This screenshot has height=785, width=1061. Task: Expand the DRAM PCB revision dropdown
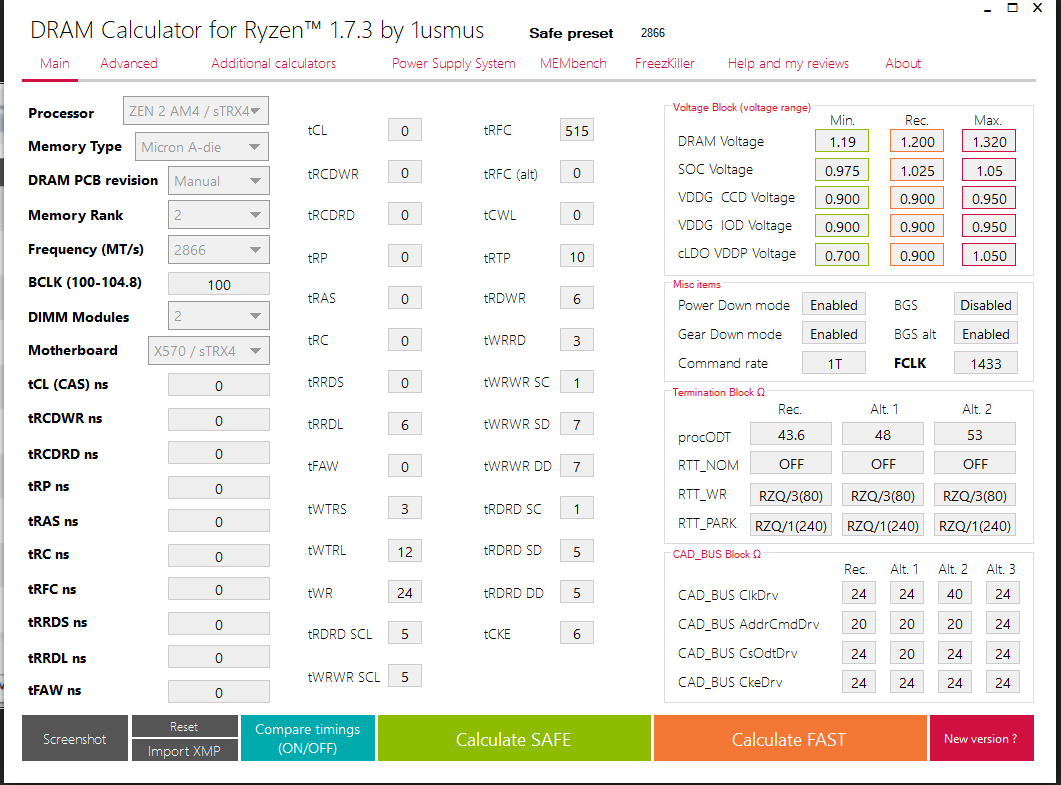pos(219,181)
